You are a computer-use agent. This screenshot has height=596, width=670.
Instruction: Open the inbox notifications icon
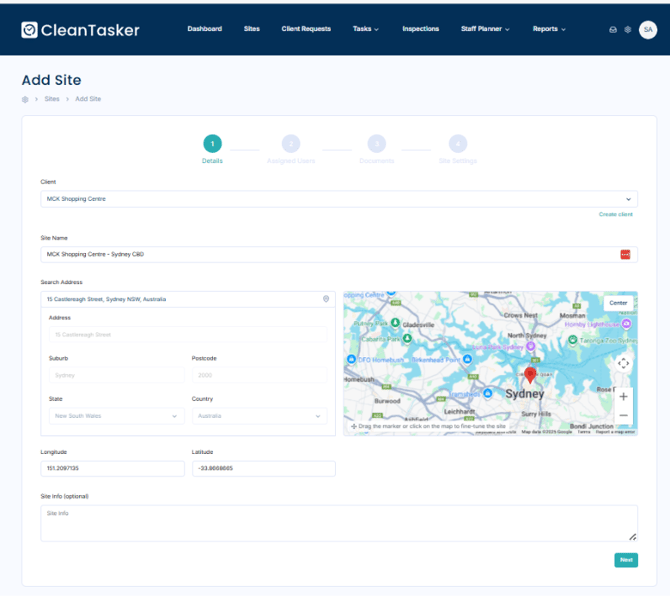(613, 30)
